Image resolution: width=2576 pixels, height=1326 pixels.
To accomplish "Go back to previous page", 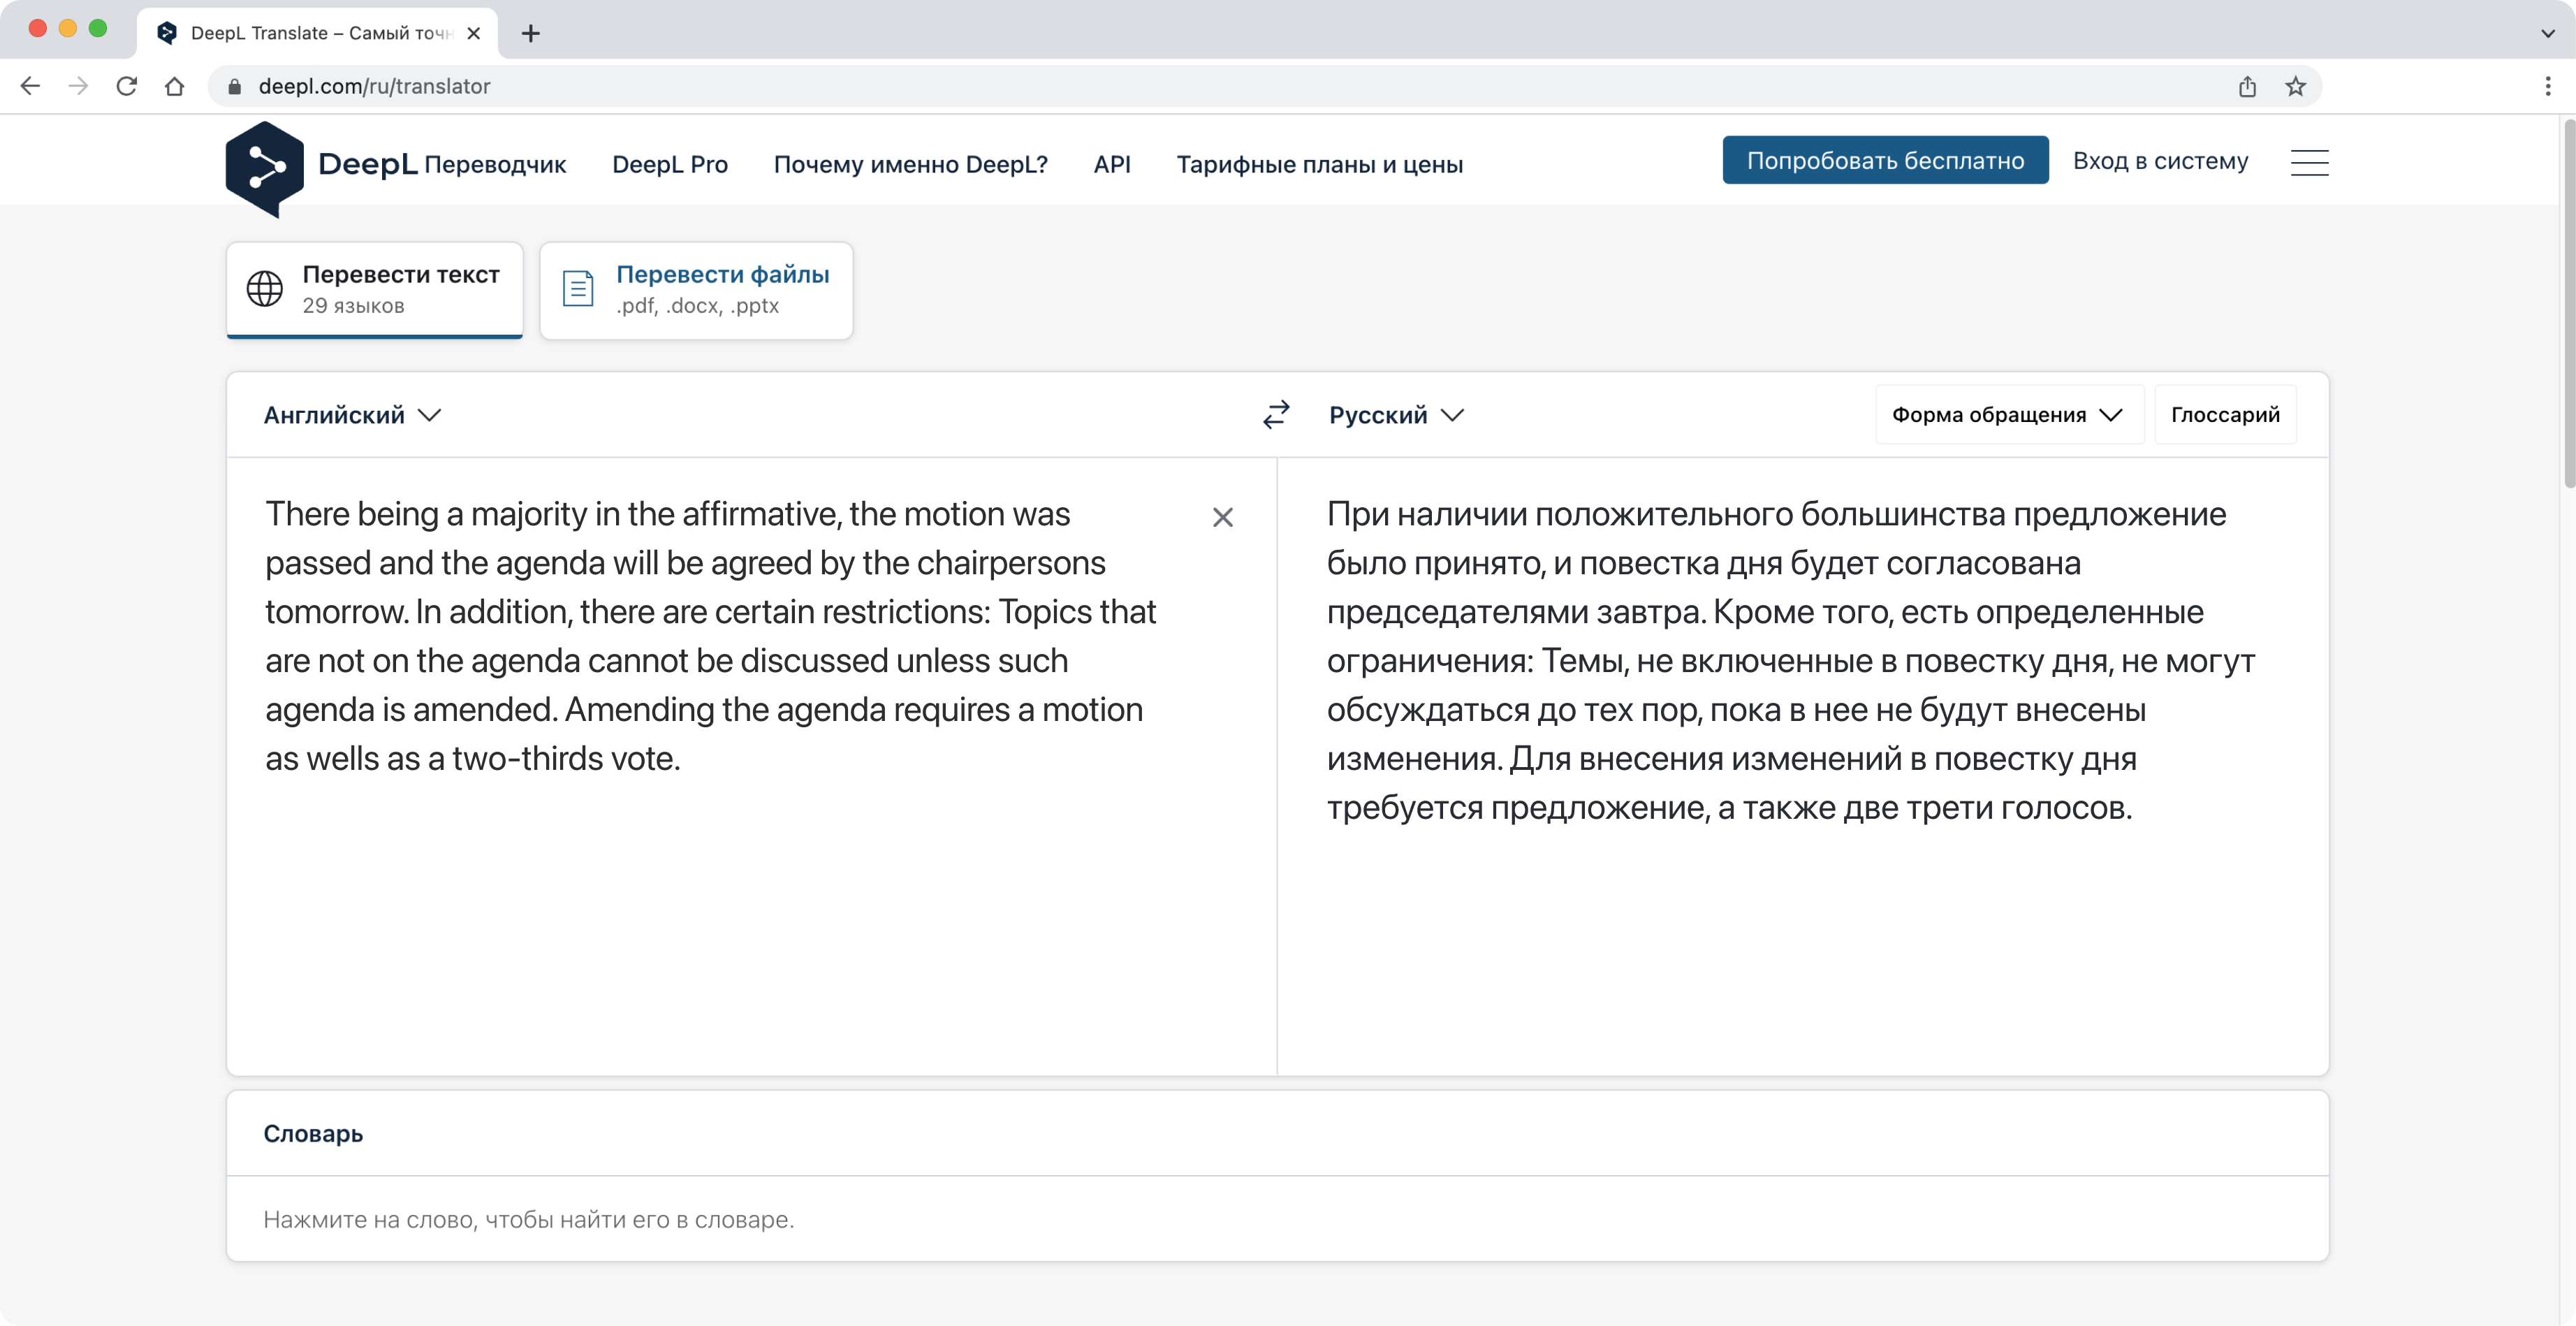I will [30, 86].
